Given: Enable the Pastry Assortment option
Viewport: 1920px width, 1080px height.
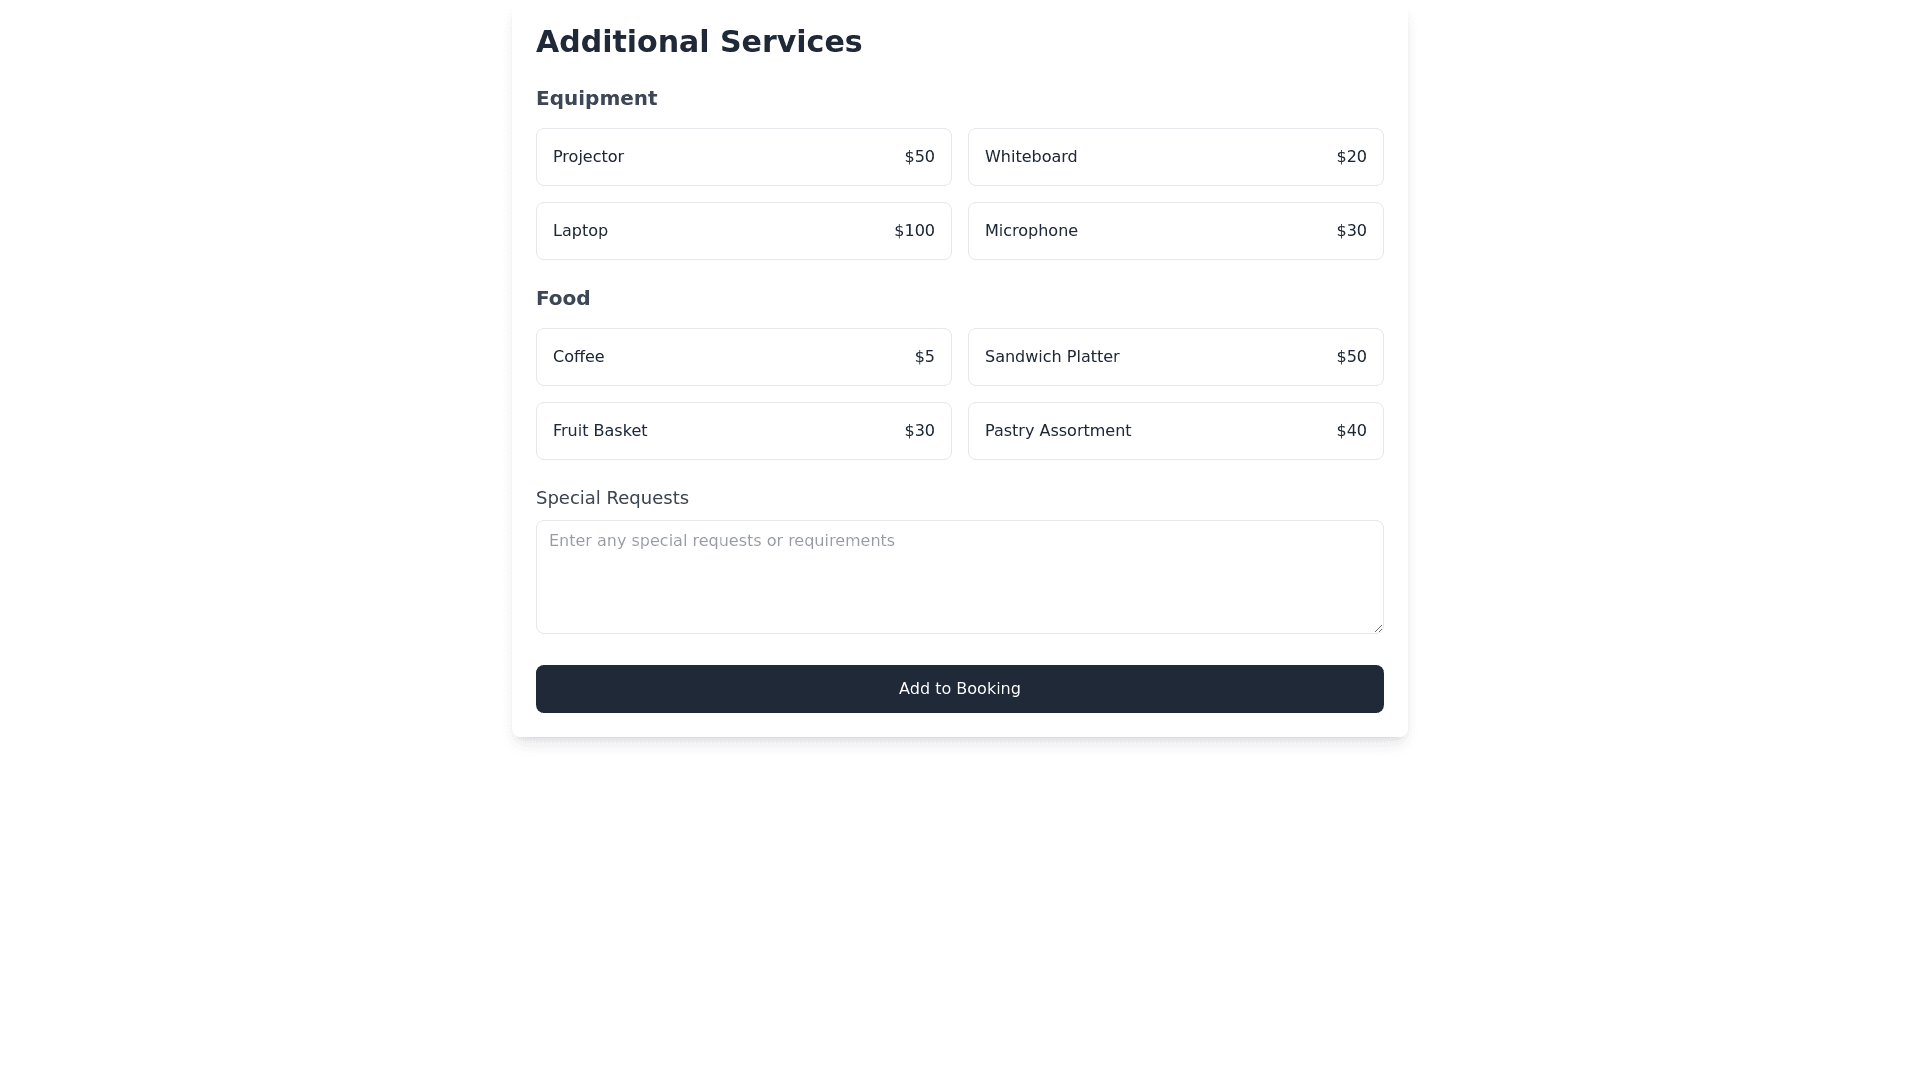Looking at the screenshot, I should coord(1175,431).
